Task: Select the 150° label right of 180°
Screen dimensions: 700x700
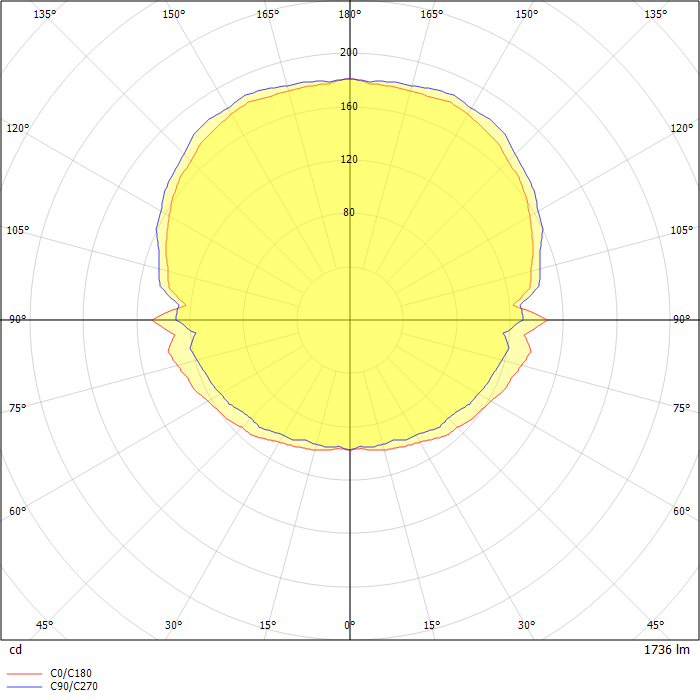Action: pyautogui.click(x=527, y=14)
